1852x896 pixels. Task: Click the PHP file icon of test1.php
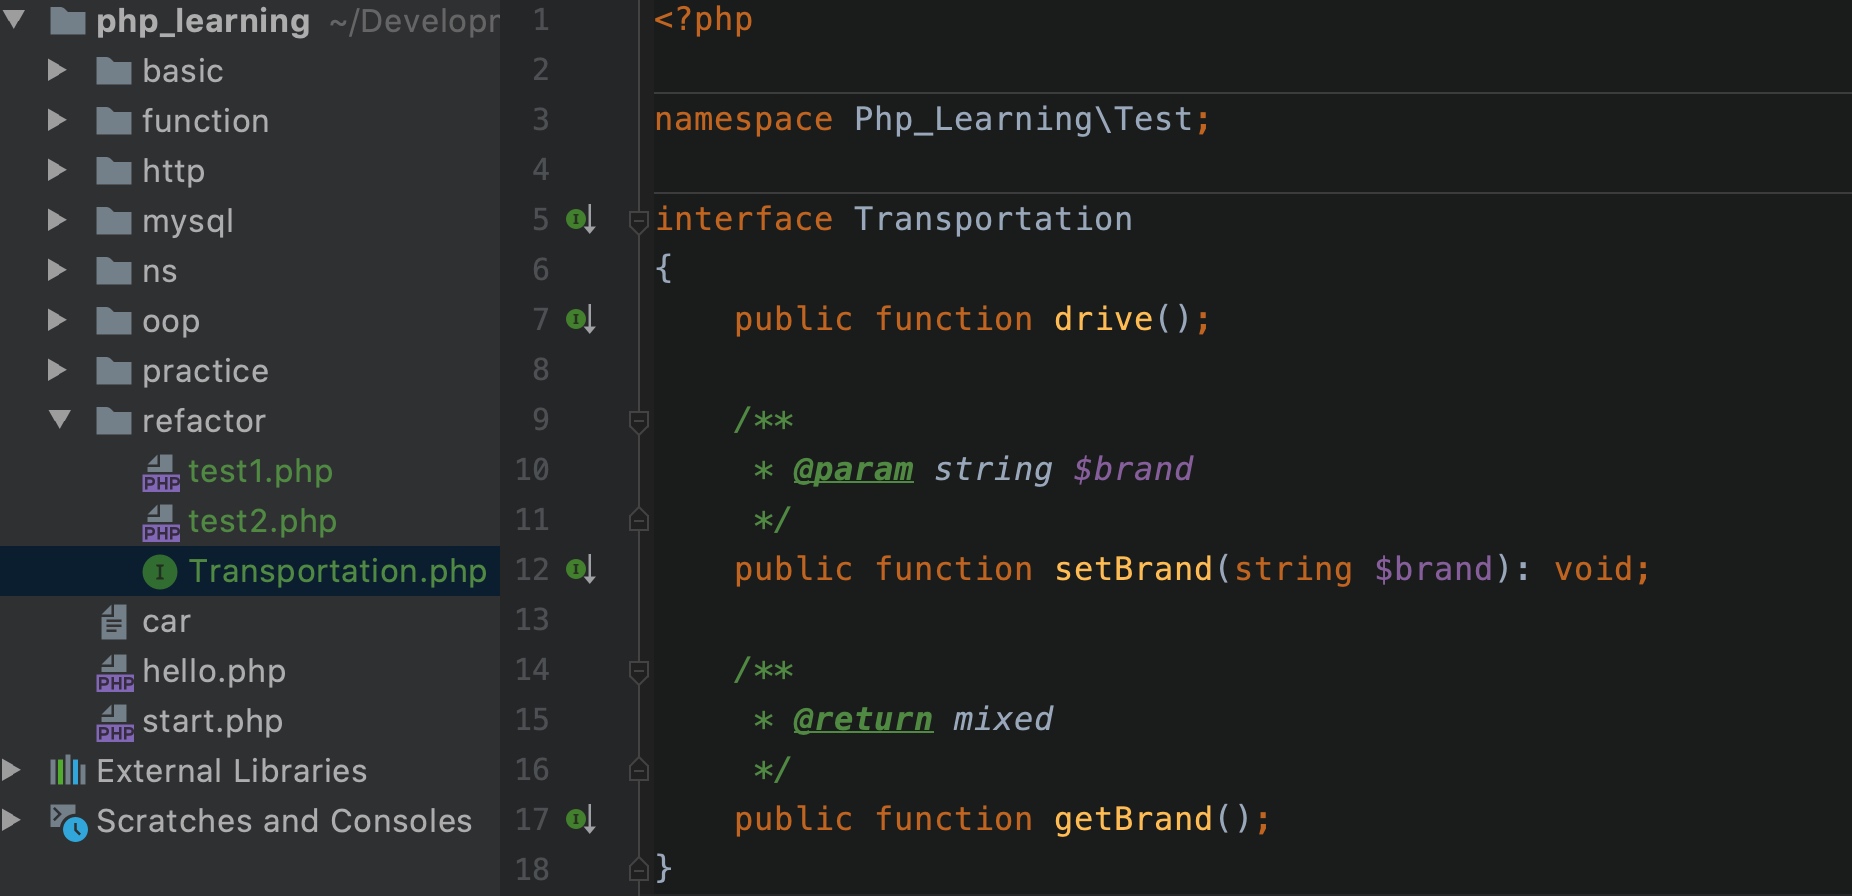(x=160, y=472)
